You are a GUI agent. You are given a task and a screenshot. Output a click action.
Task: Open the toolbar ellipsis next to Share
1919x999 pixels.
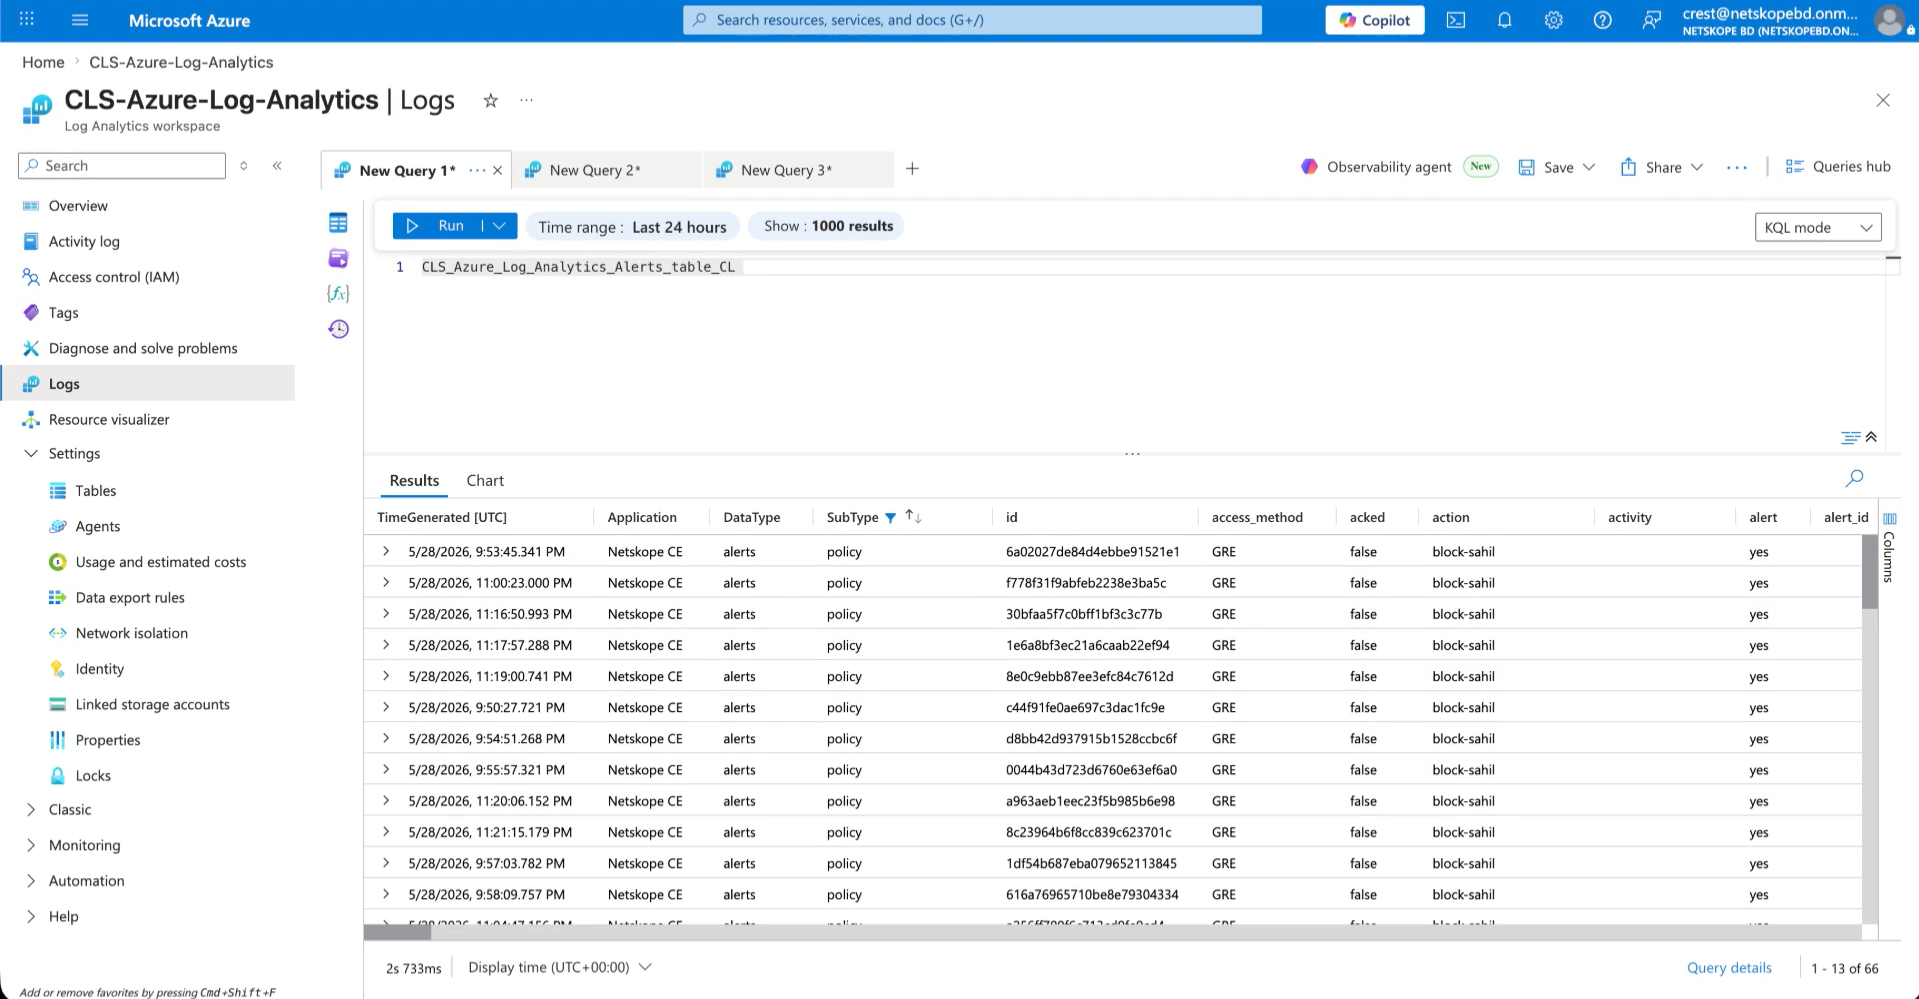(1737, 167)
